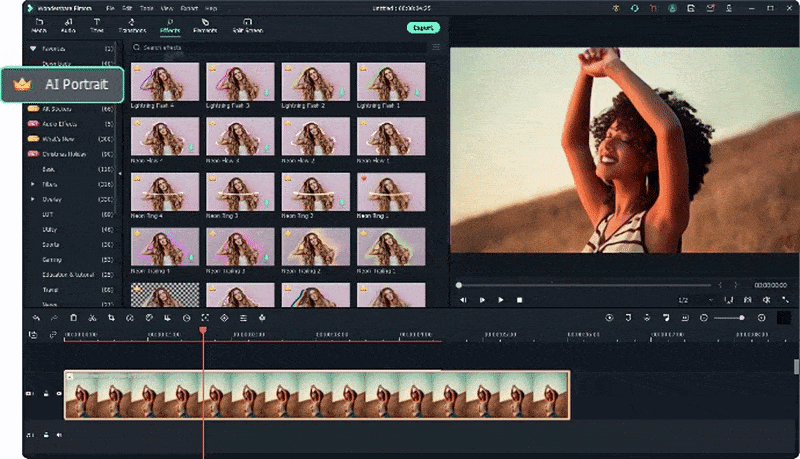The width and height of the screenshot is (800, 459).
Task: Open the color palette icon
Action: [x=149, y=318]
